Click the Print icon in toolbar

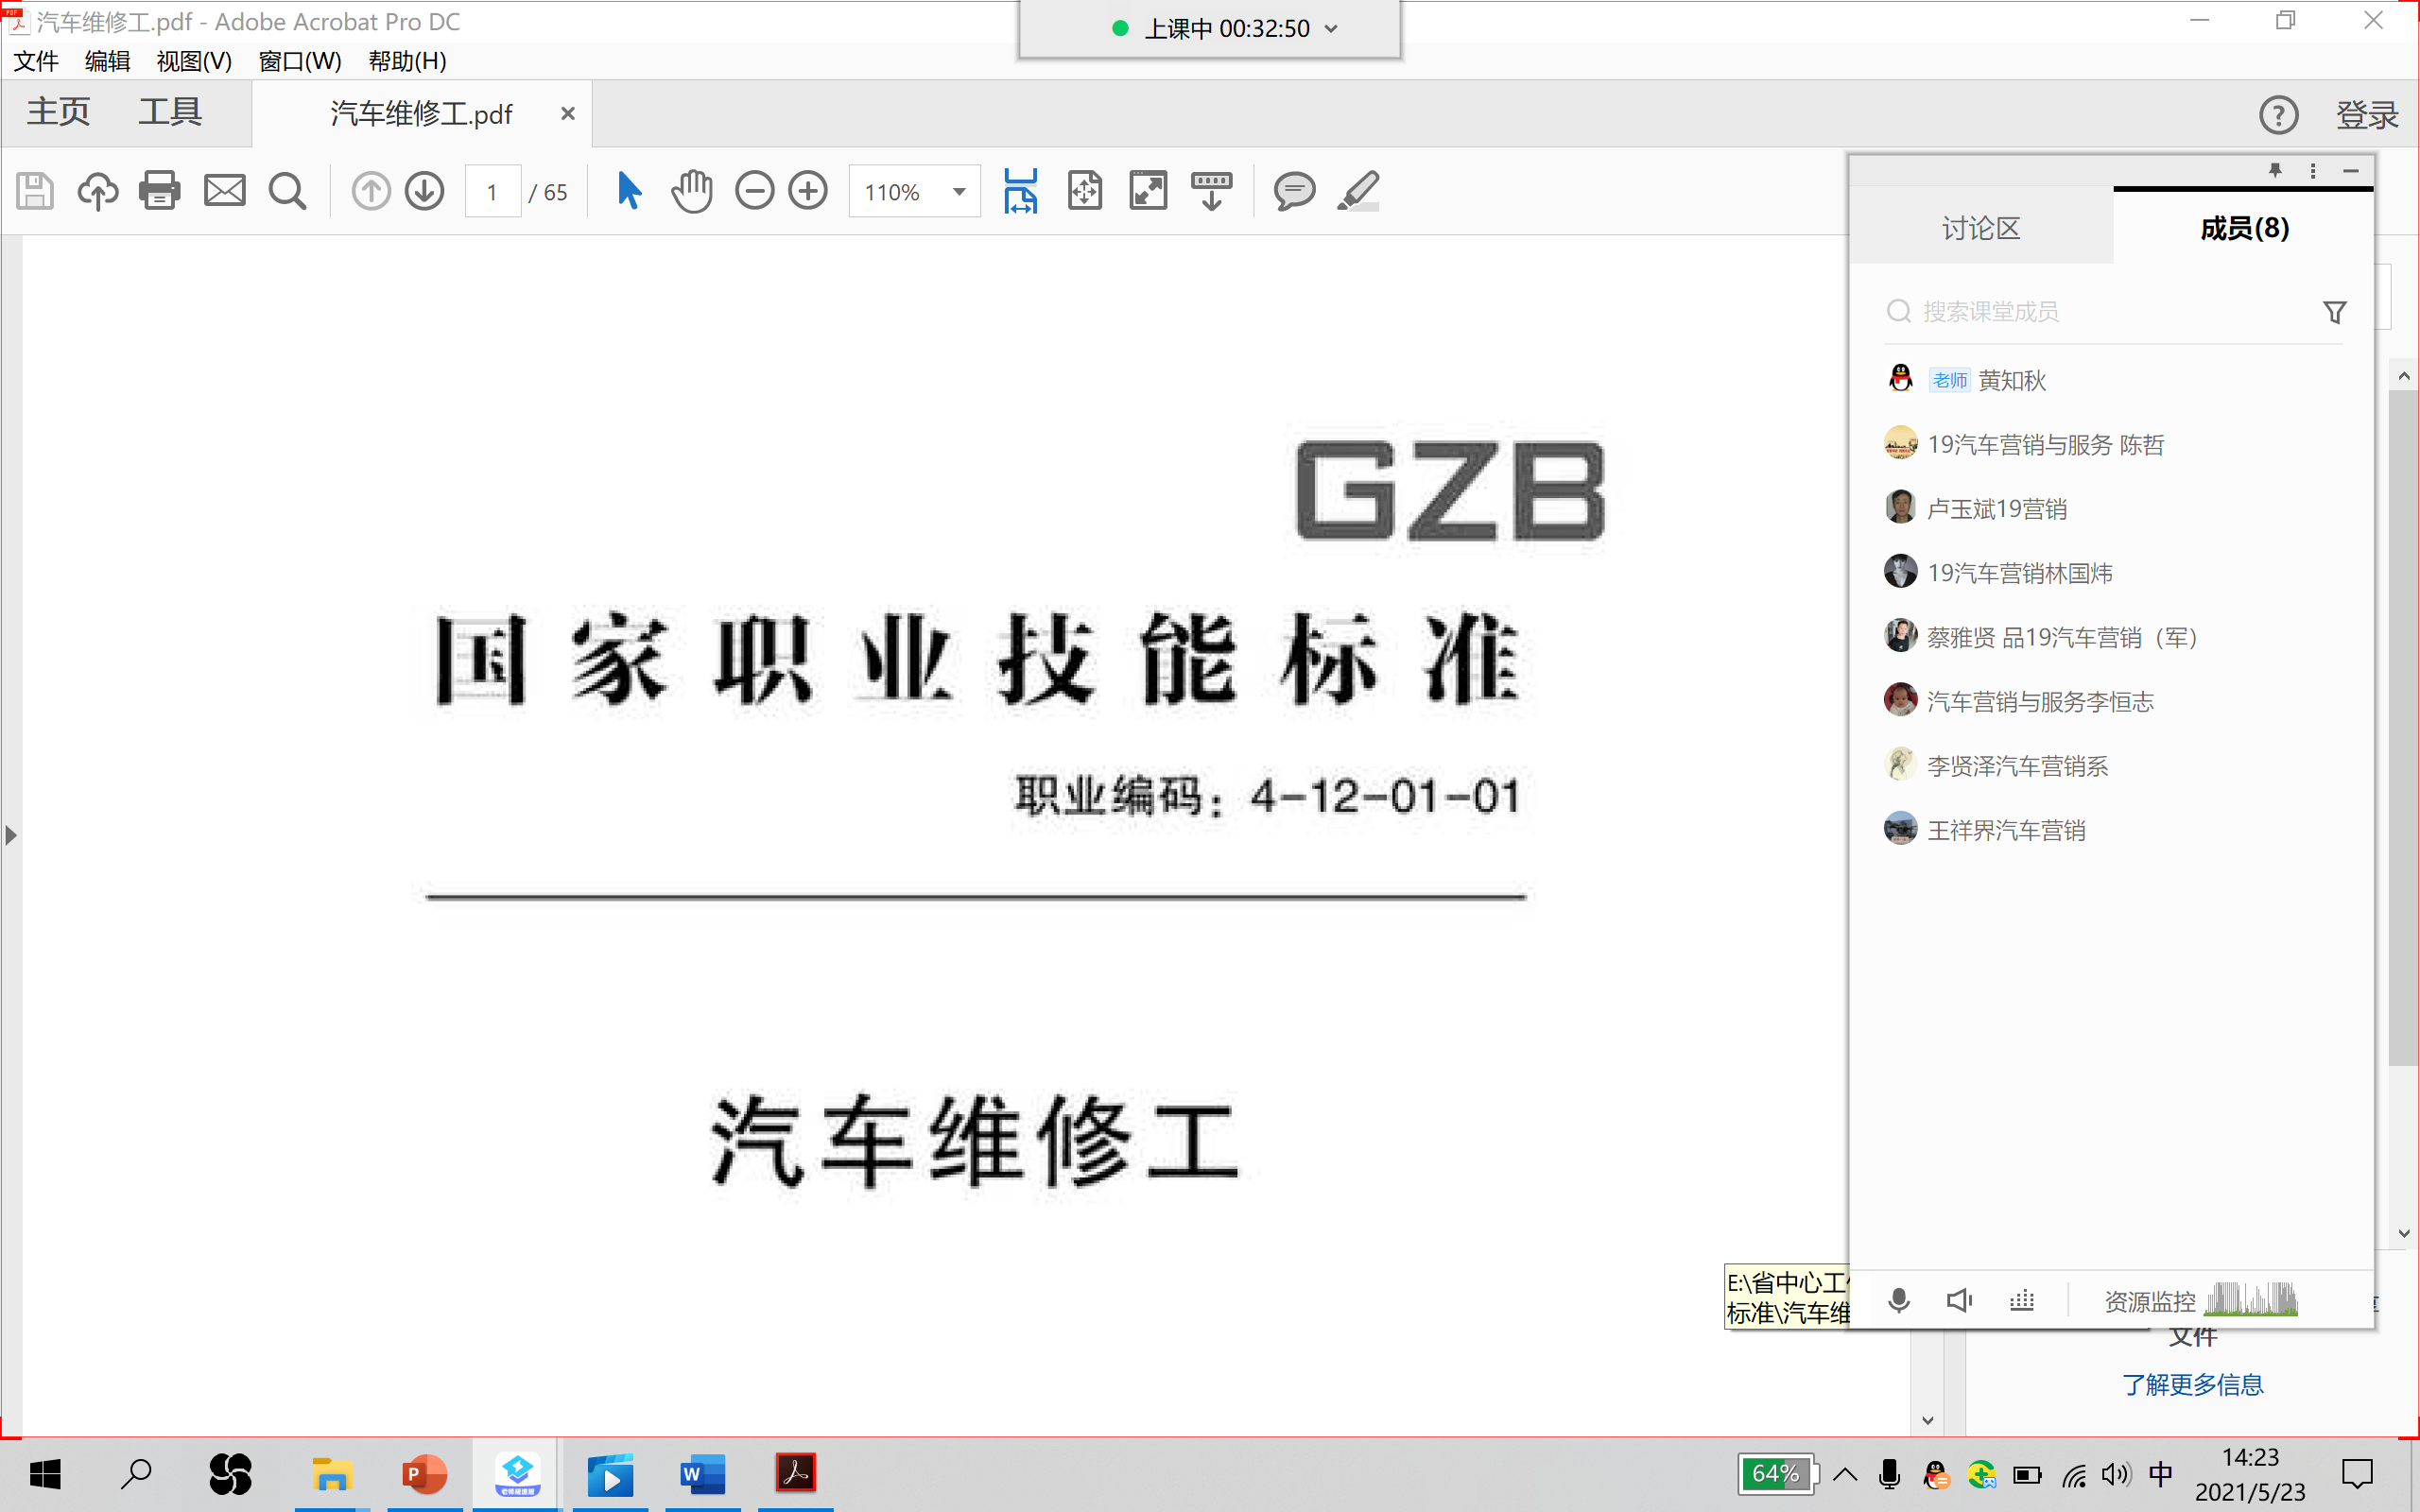pyautogui.click(x=160, y=190)
